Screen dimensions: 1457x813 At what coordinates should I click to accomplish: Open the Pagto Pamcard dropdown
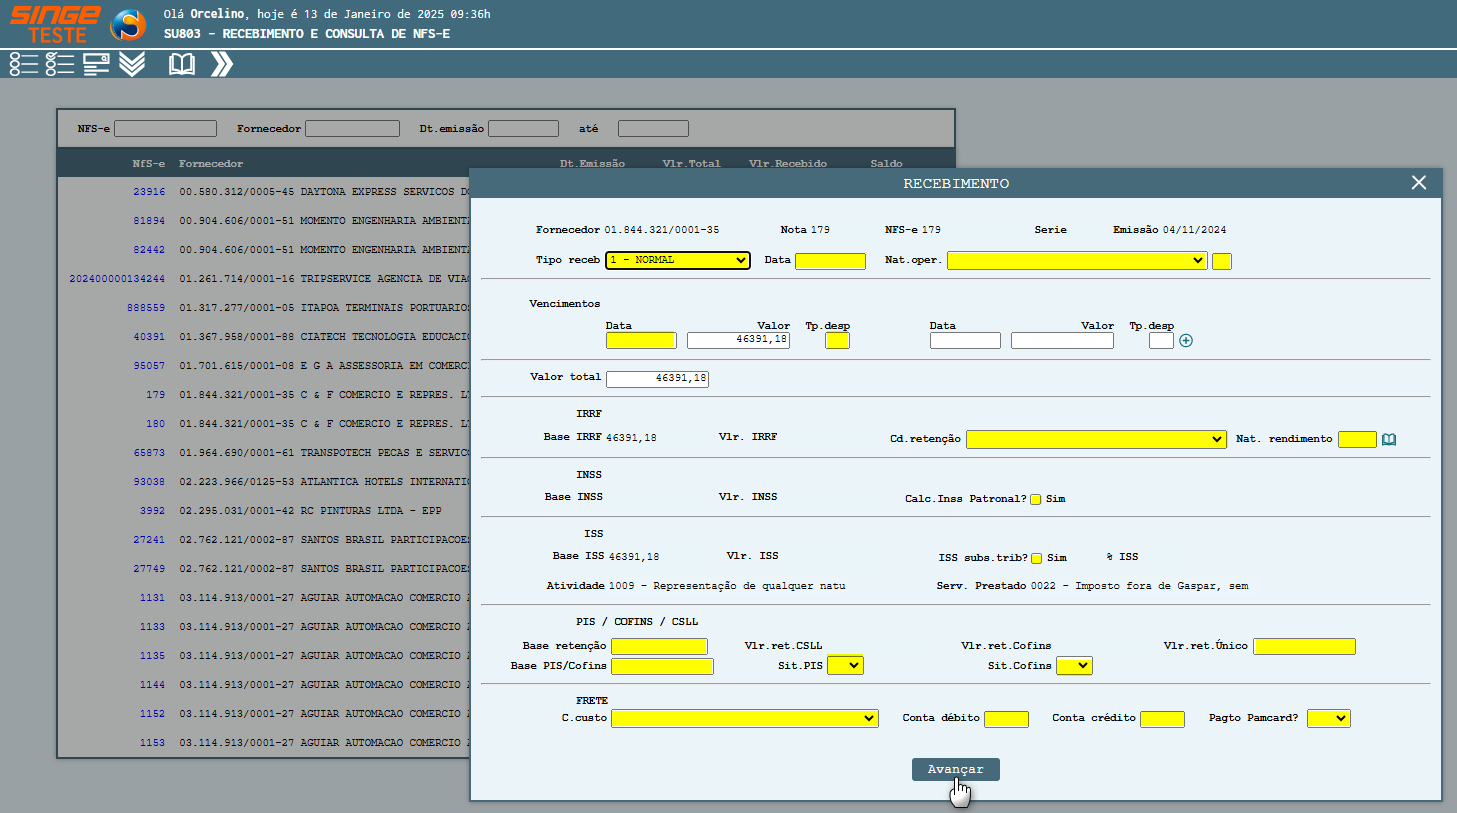click(1329, 718)
